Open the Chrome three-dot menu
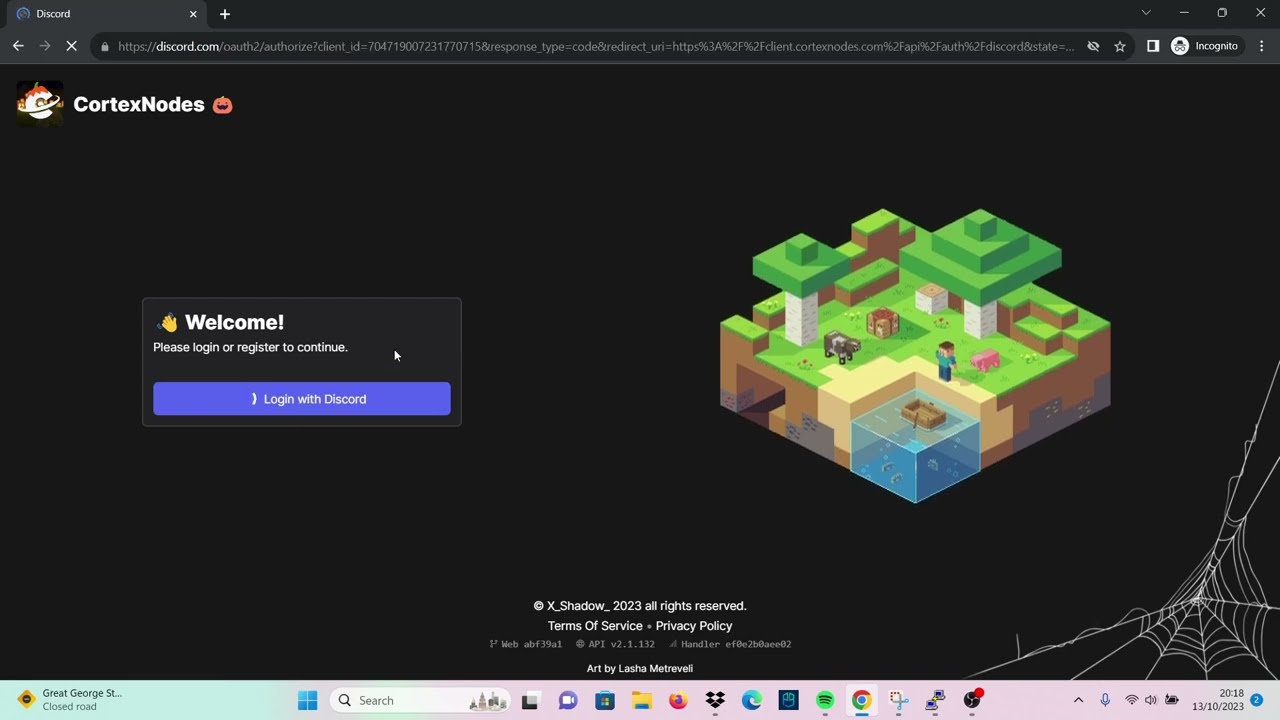 click(x=1262, y=46)
